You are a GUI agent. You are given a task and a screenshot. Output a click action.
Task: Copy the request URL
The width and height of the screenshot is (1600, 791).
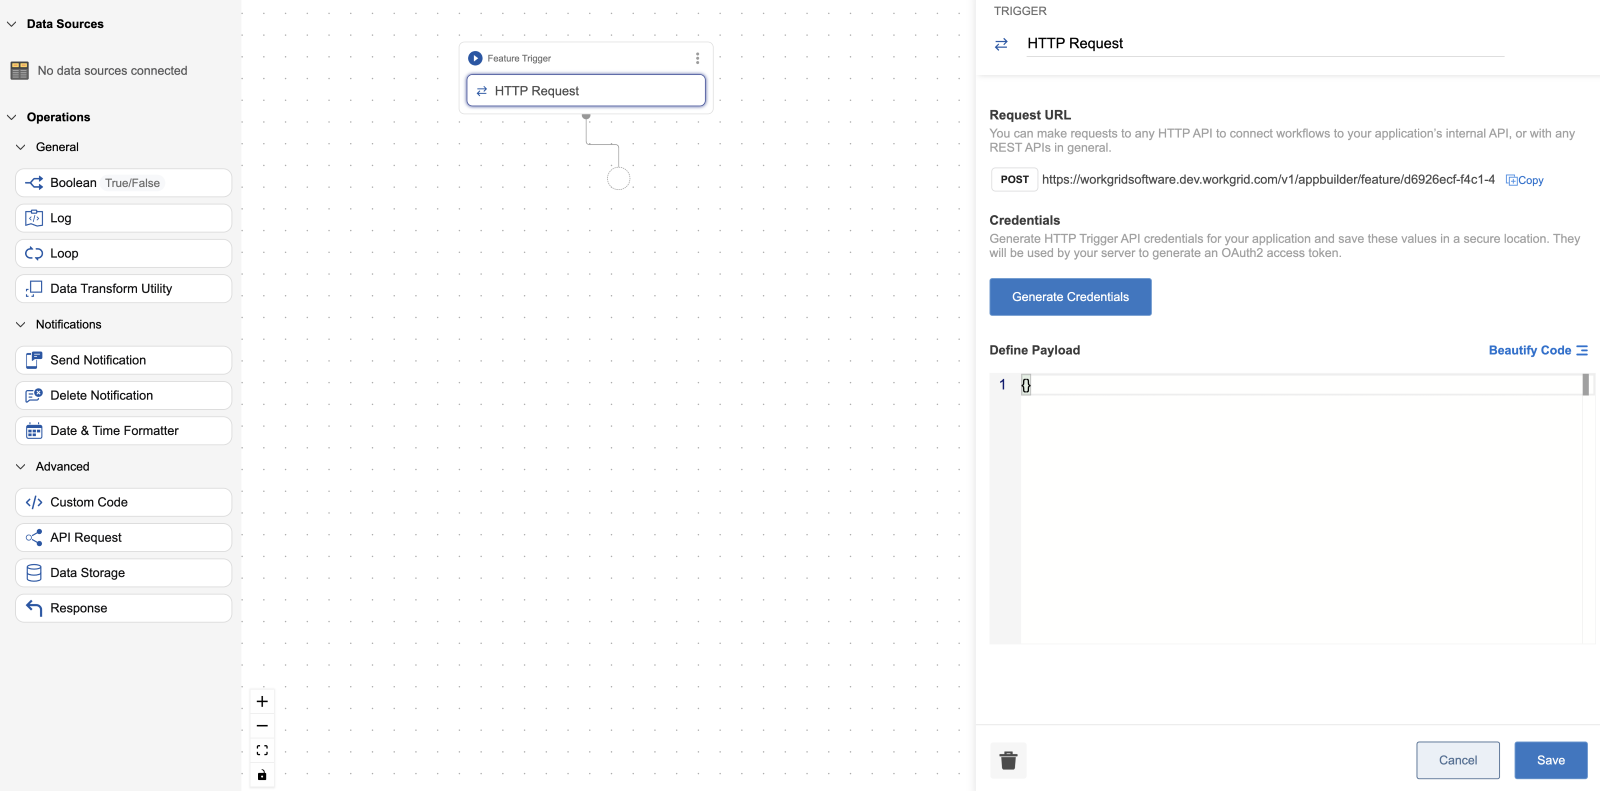1525,180
